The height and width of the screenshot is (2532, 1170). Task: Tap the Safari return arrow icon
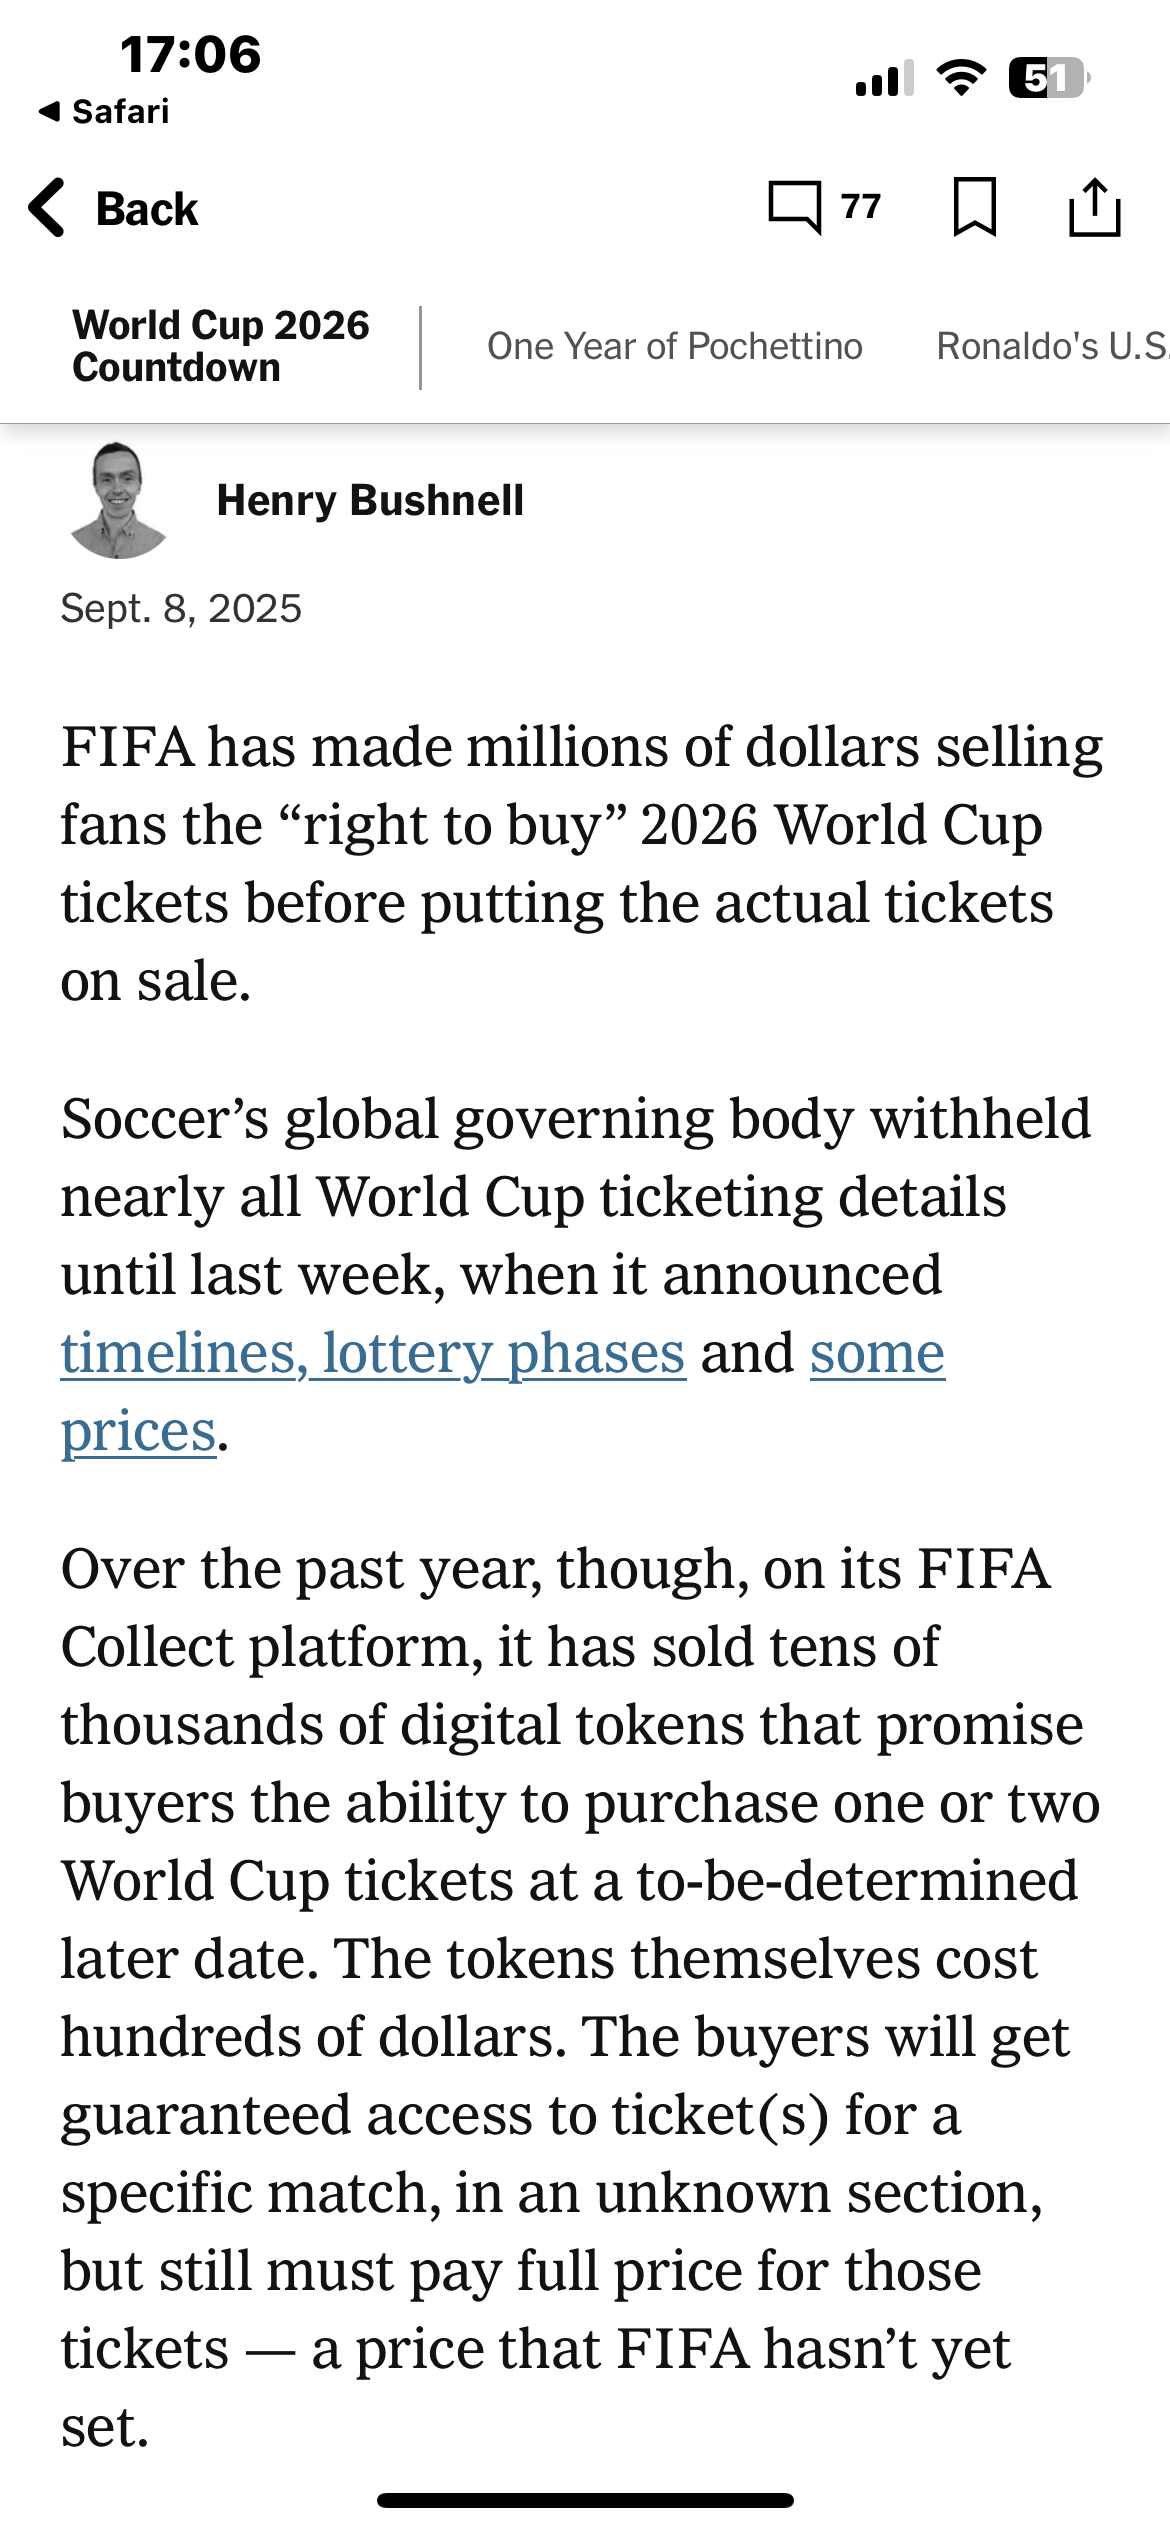49,111
